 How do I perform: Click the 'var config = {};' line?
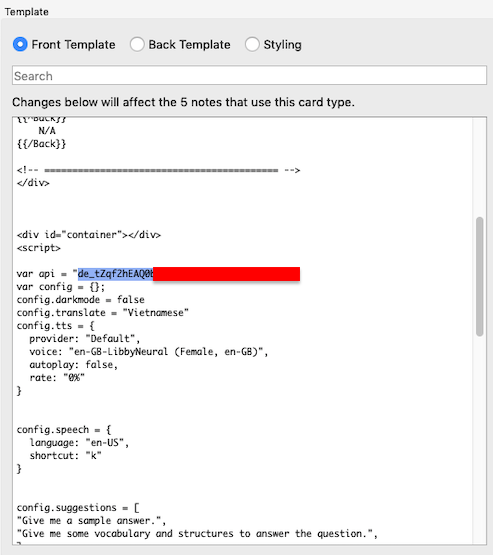[x=61, y=287]
